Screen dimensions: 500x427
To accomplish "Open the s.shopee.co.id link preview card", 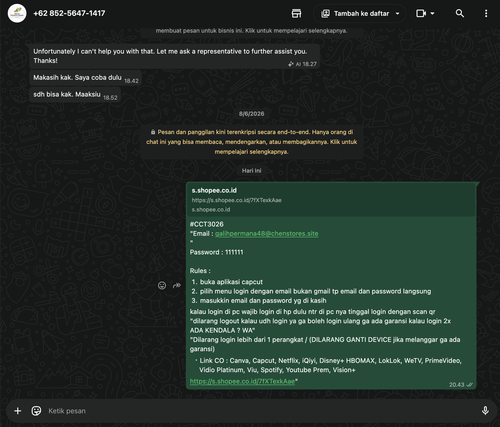I will (x=331, y=200).
